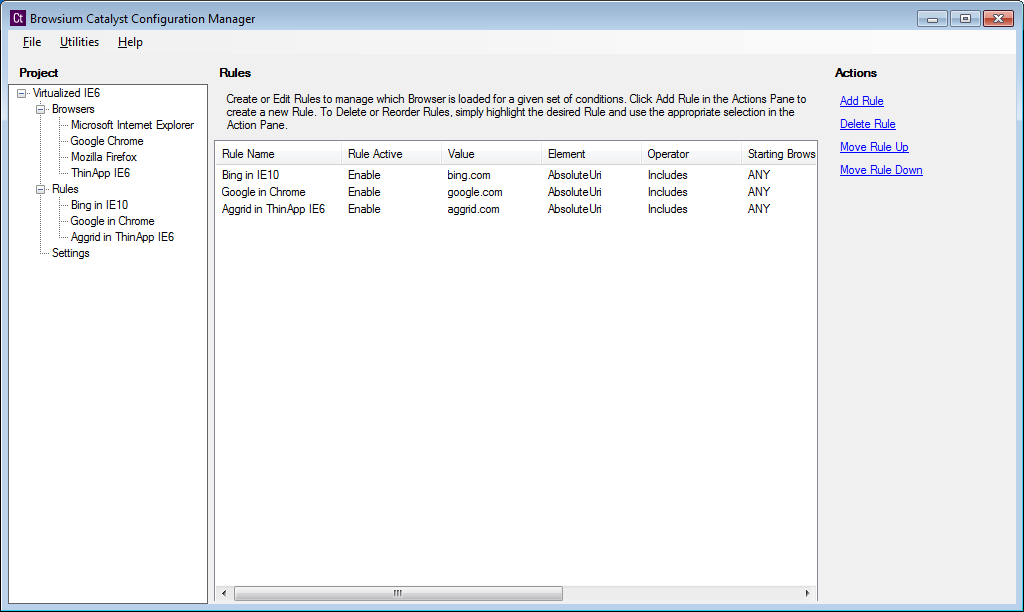Collapse the Virtualized IE6 project node
This screenshot has width=1024, height=612.
pyautogui.click(x=22, y=93)
